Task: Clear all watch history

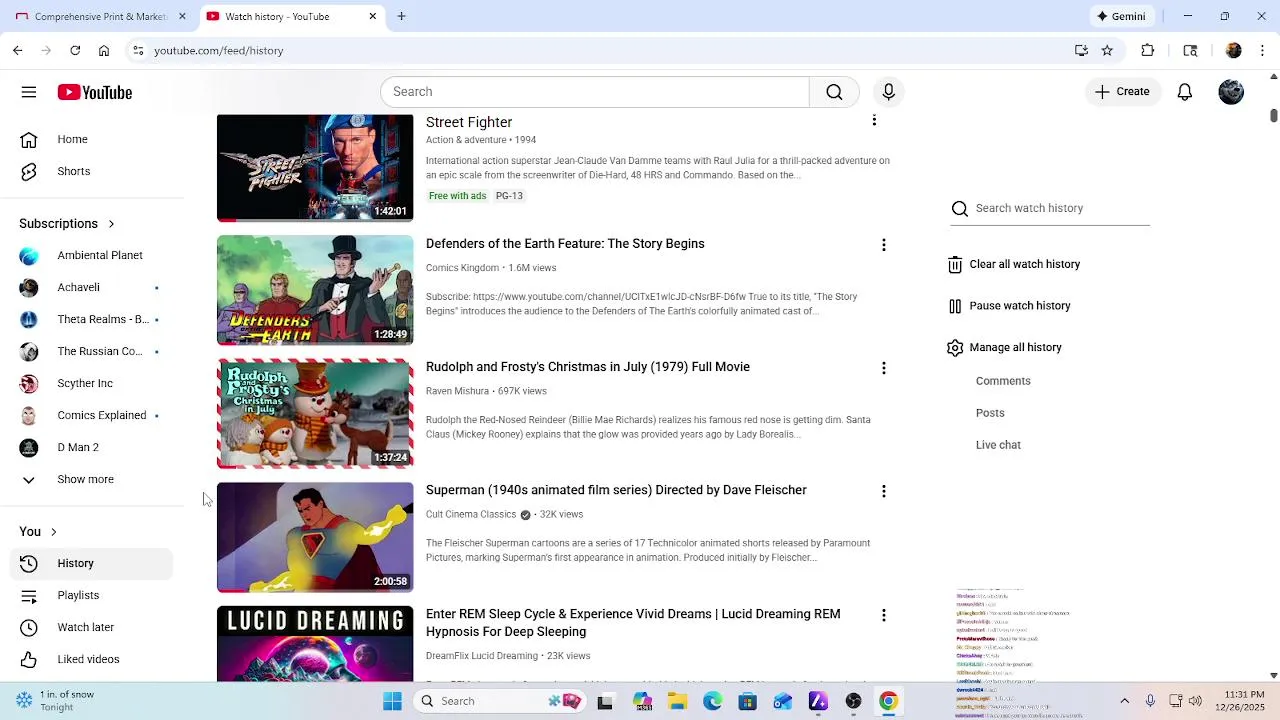Action: tap(1014, 264)
